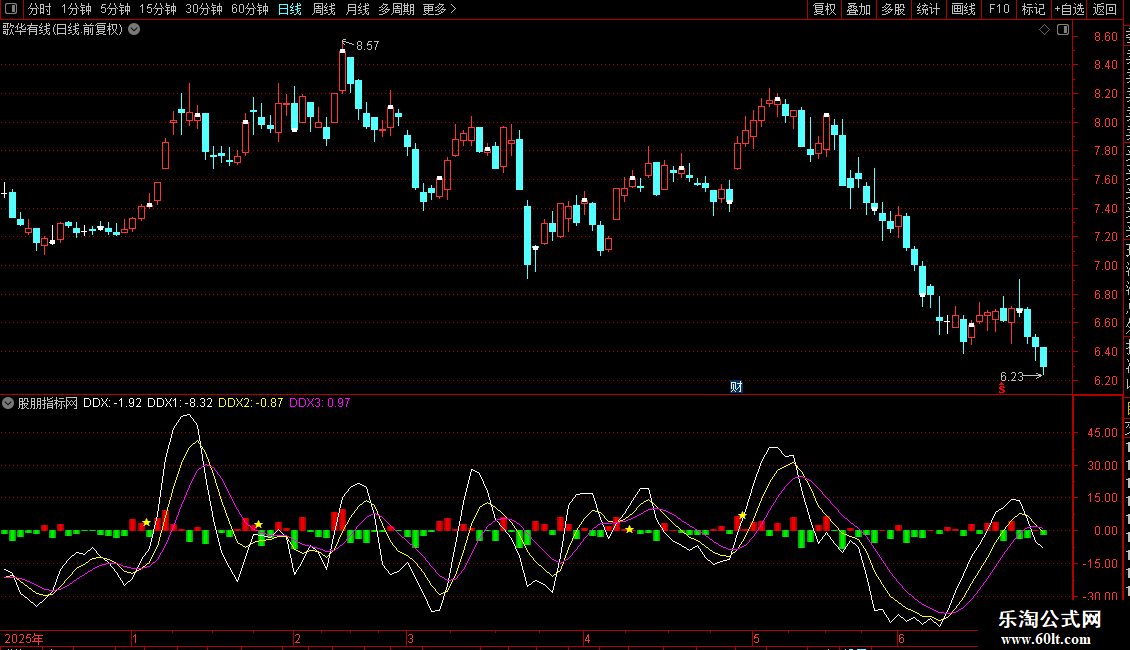Click the diamond marker icon
This screenshot has width=1130, height=650.
1044,30
